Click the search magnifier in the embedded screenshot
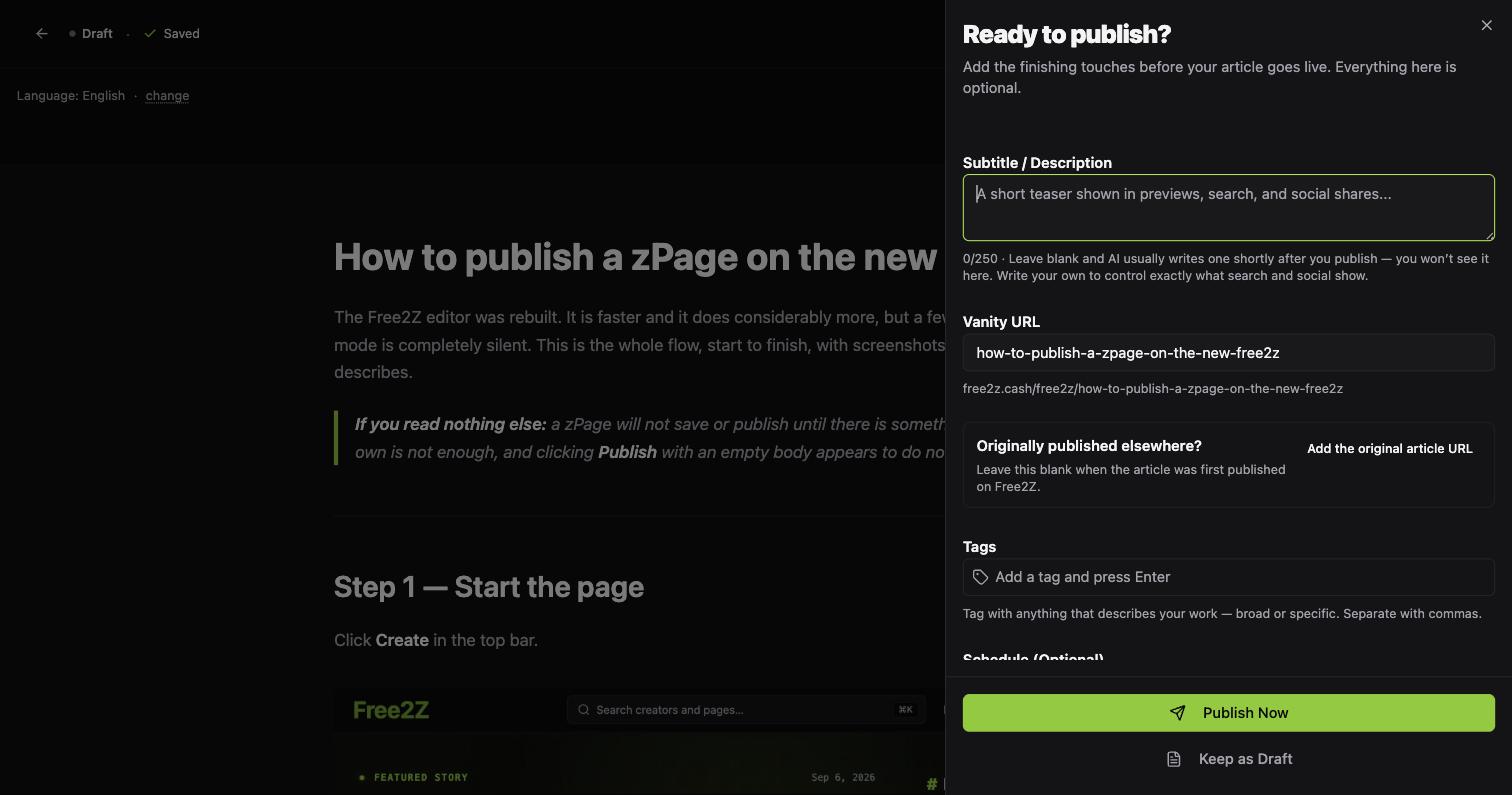 click(584, 710)
